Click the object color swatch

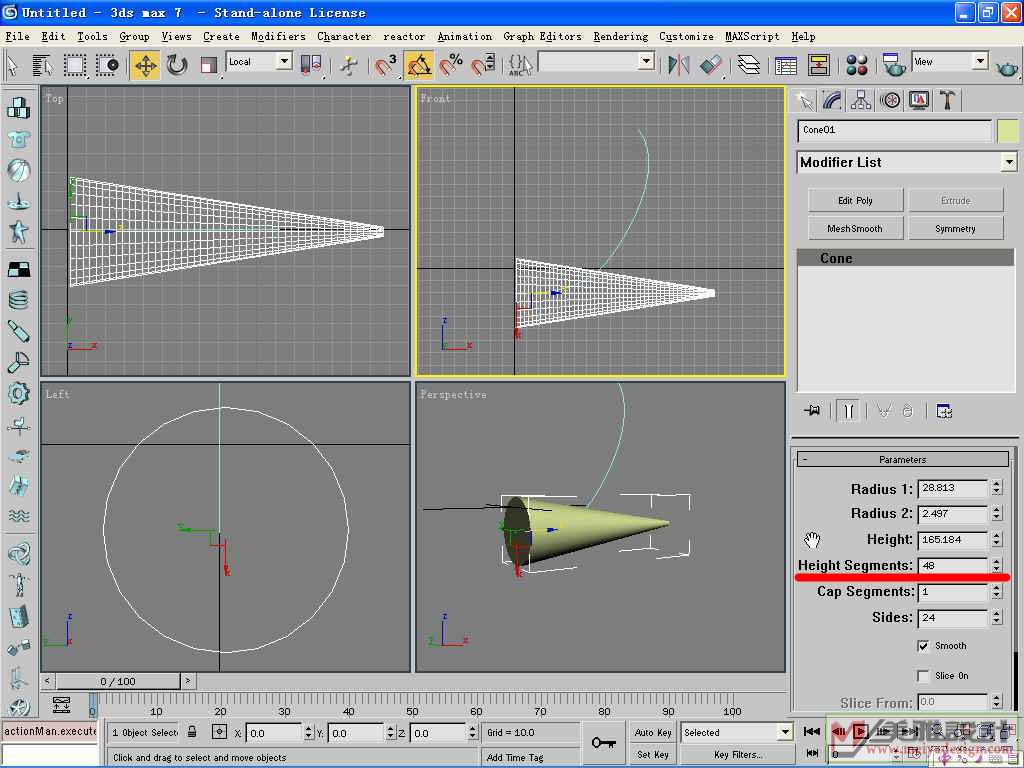click(x=1008, y=131)
